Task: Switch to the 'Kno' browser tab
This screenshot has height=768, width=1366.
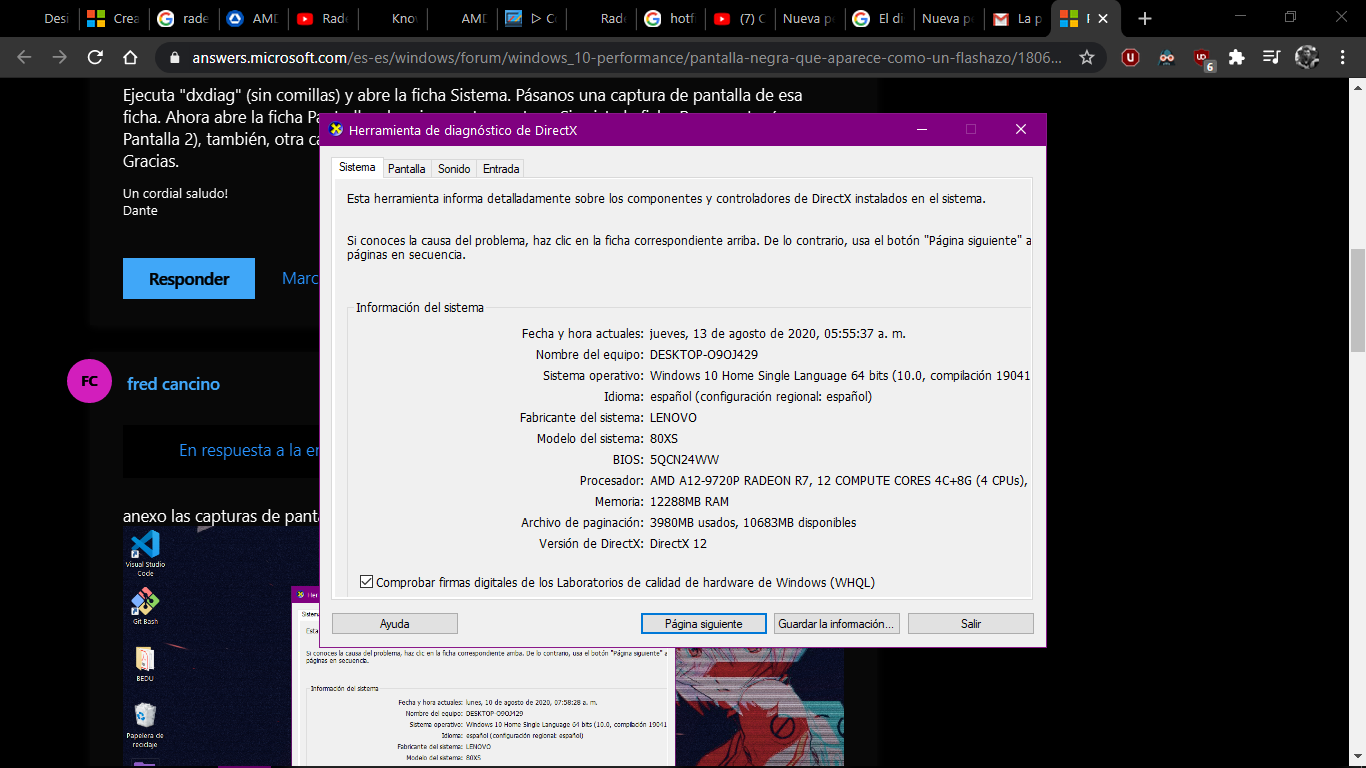Action: click(x=390, y=19)
